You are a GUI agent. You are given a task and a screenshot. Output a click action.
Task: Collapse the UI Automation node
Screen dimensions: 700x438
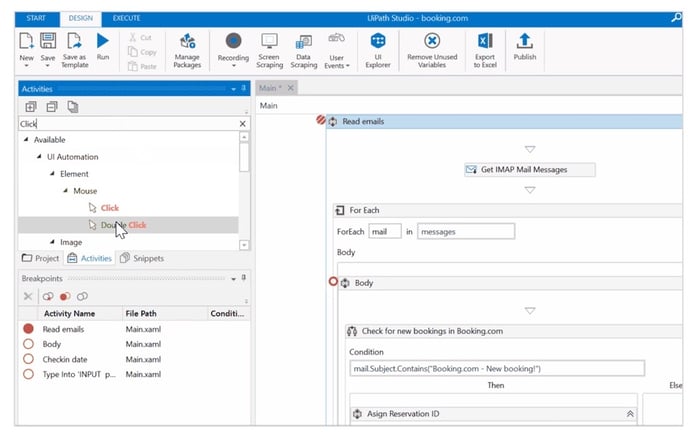(x=39, y=157)
